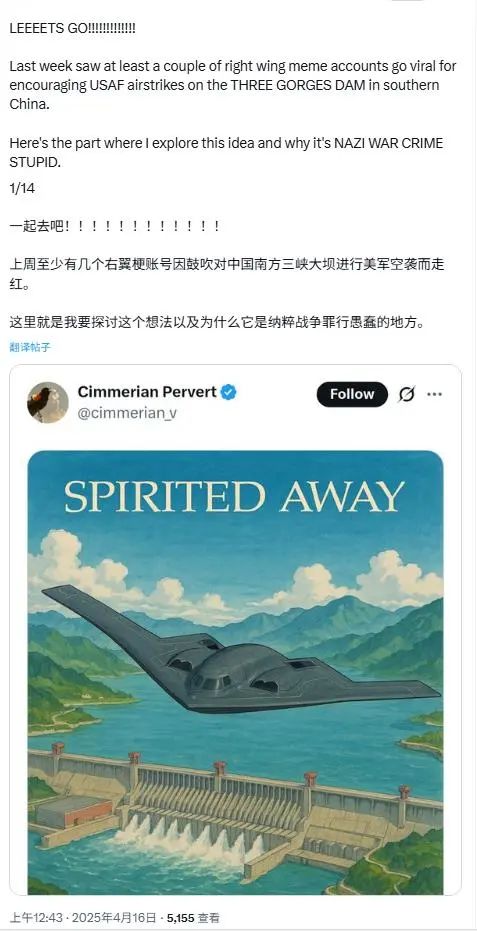Click the 翻译帖子 translate post link
The image size is (477, 931).
point(30,347)
